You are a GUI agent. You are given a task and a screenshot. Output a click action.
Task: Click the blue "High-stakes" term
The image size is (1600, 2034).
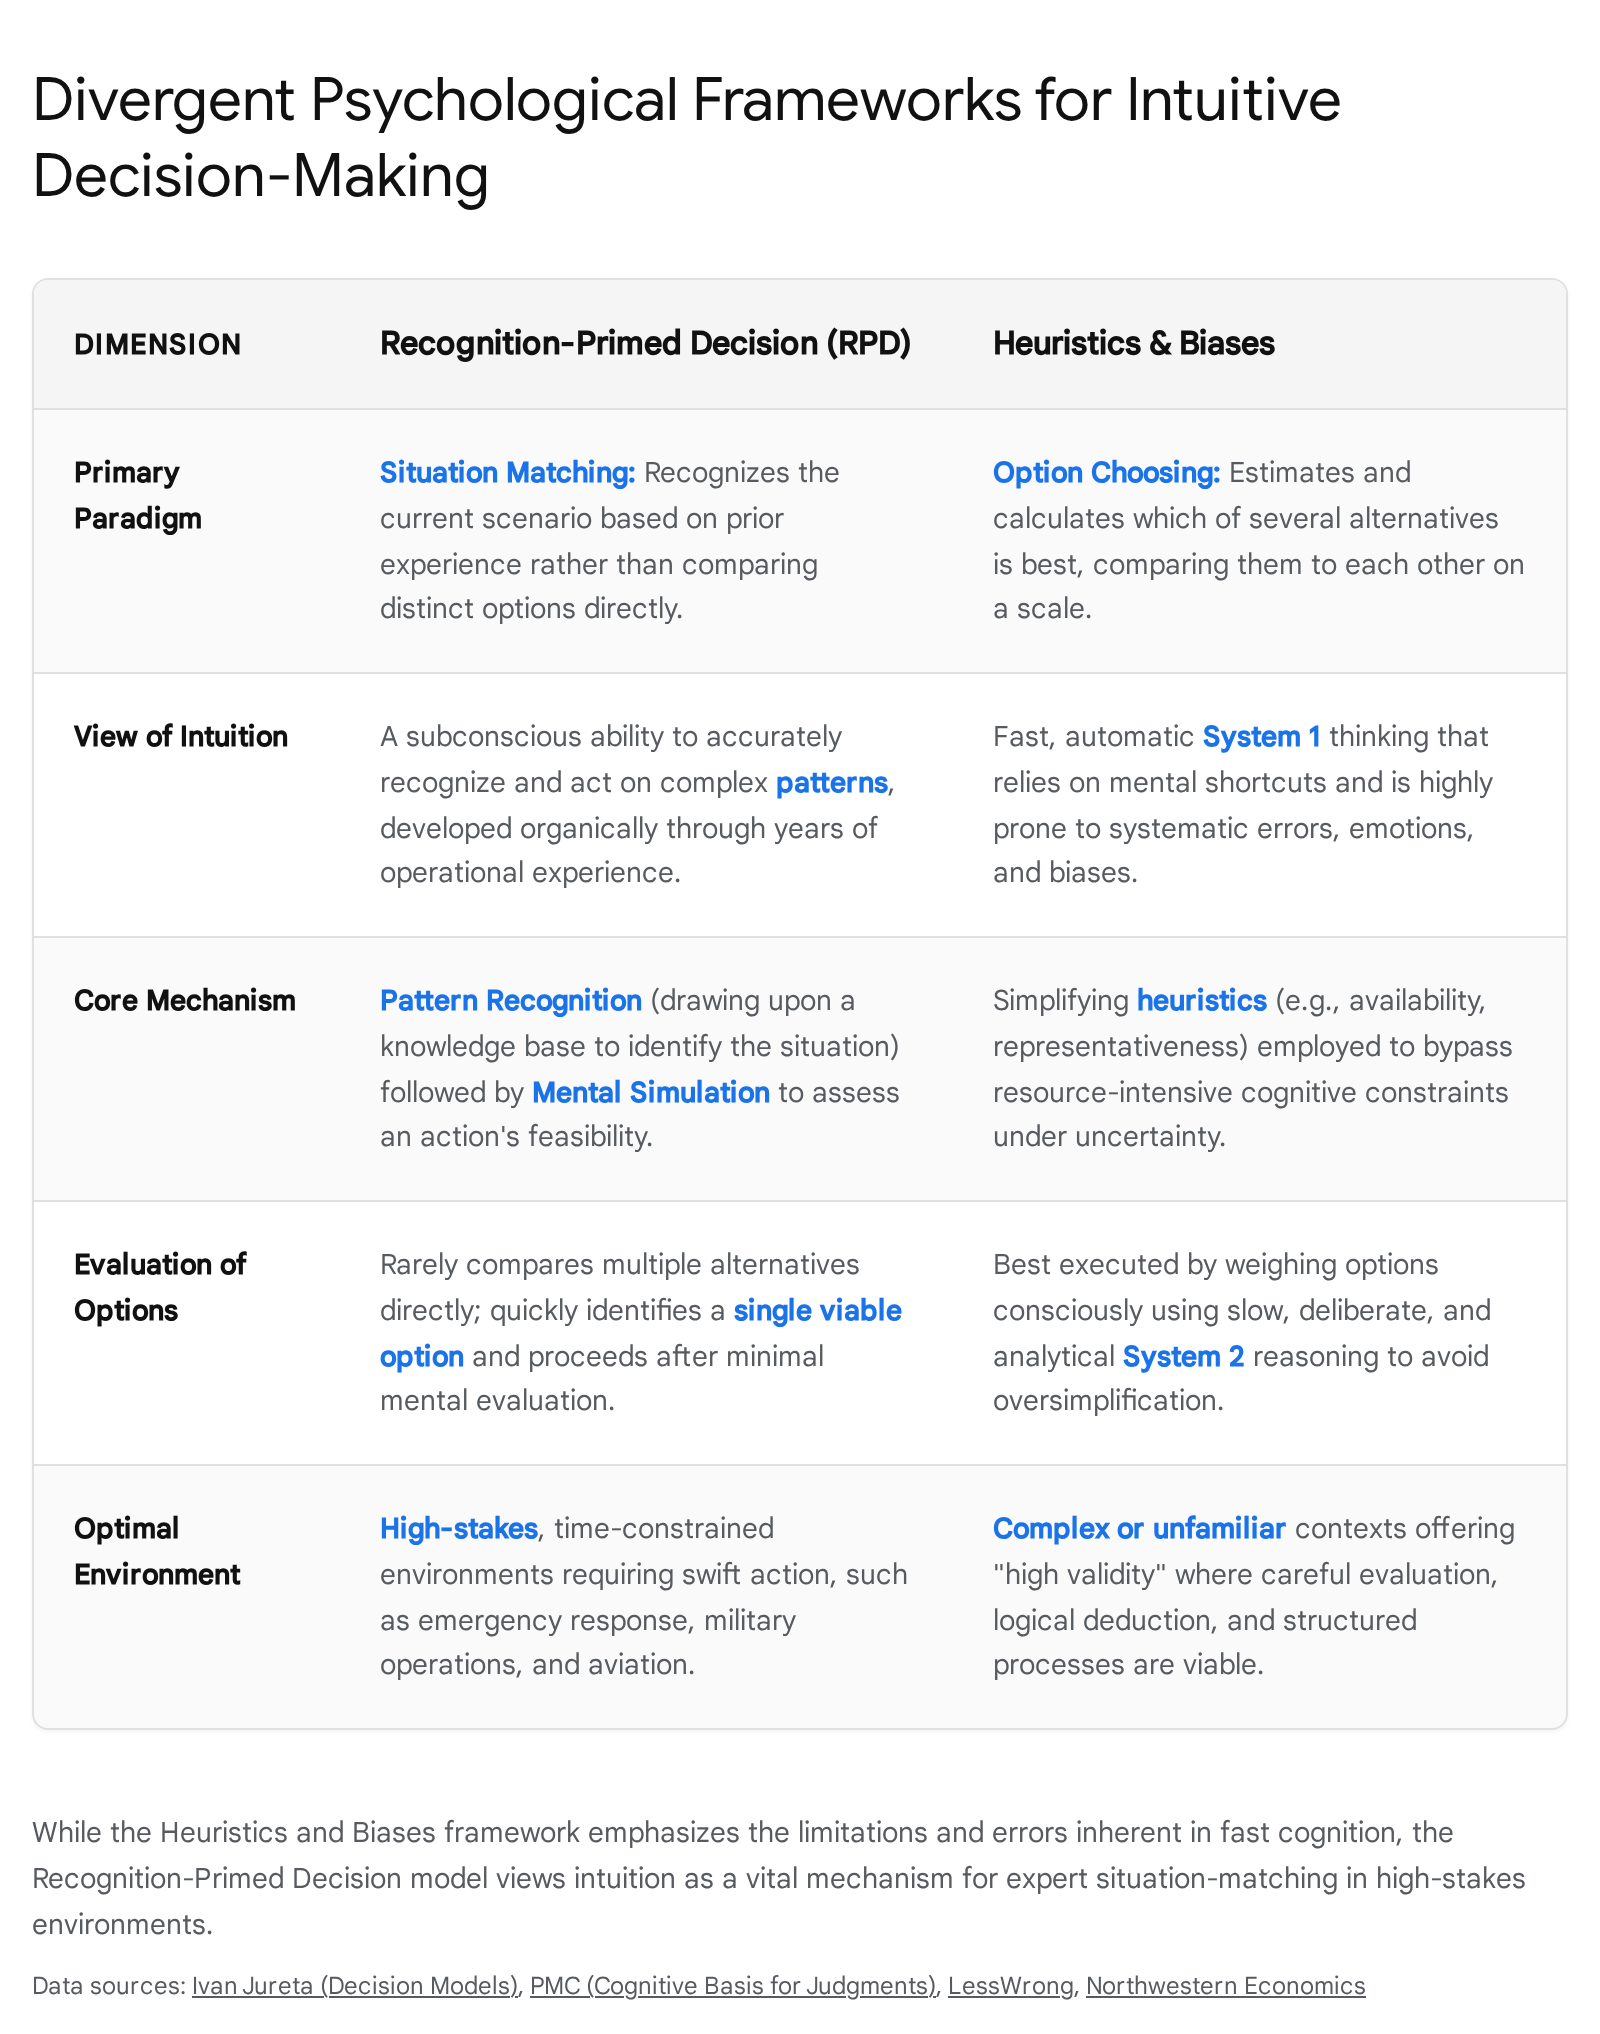pyautogui.click(x=459, y=1528)
